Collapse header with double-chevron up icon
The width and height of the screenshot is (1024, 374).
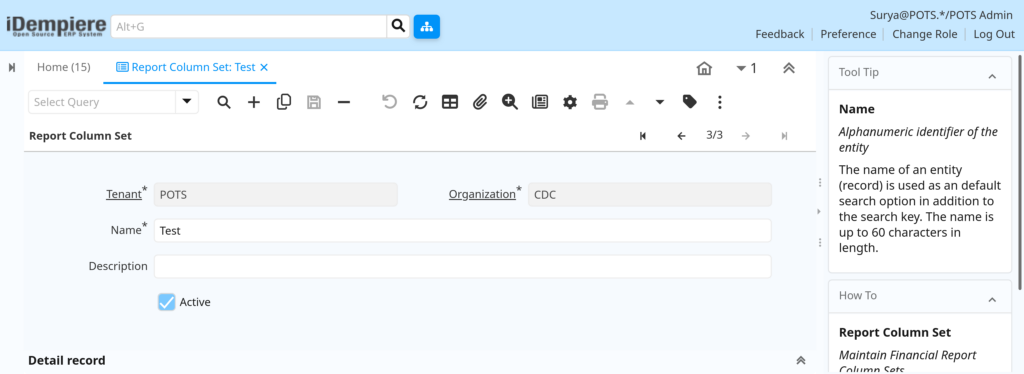[x=789, y=68]
